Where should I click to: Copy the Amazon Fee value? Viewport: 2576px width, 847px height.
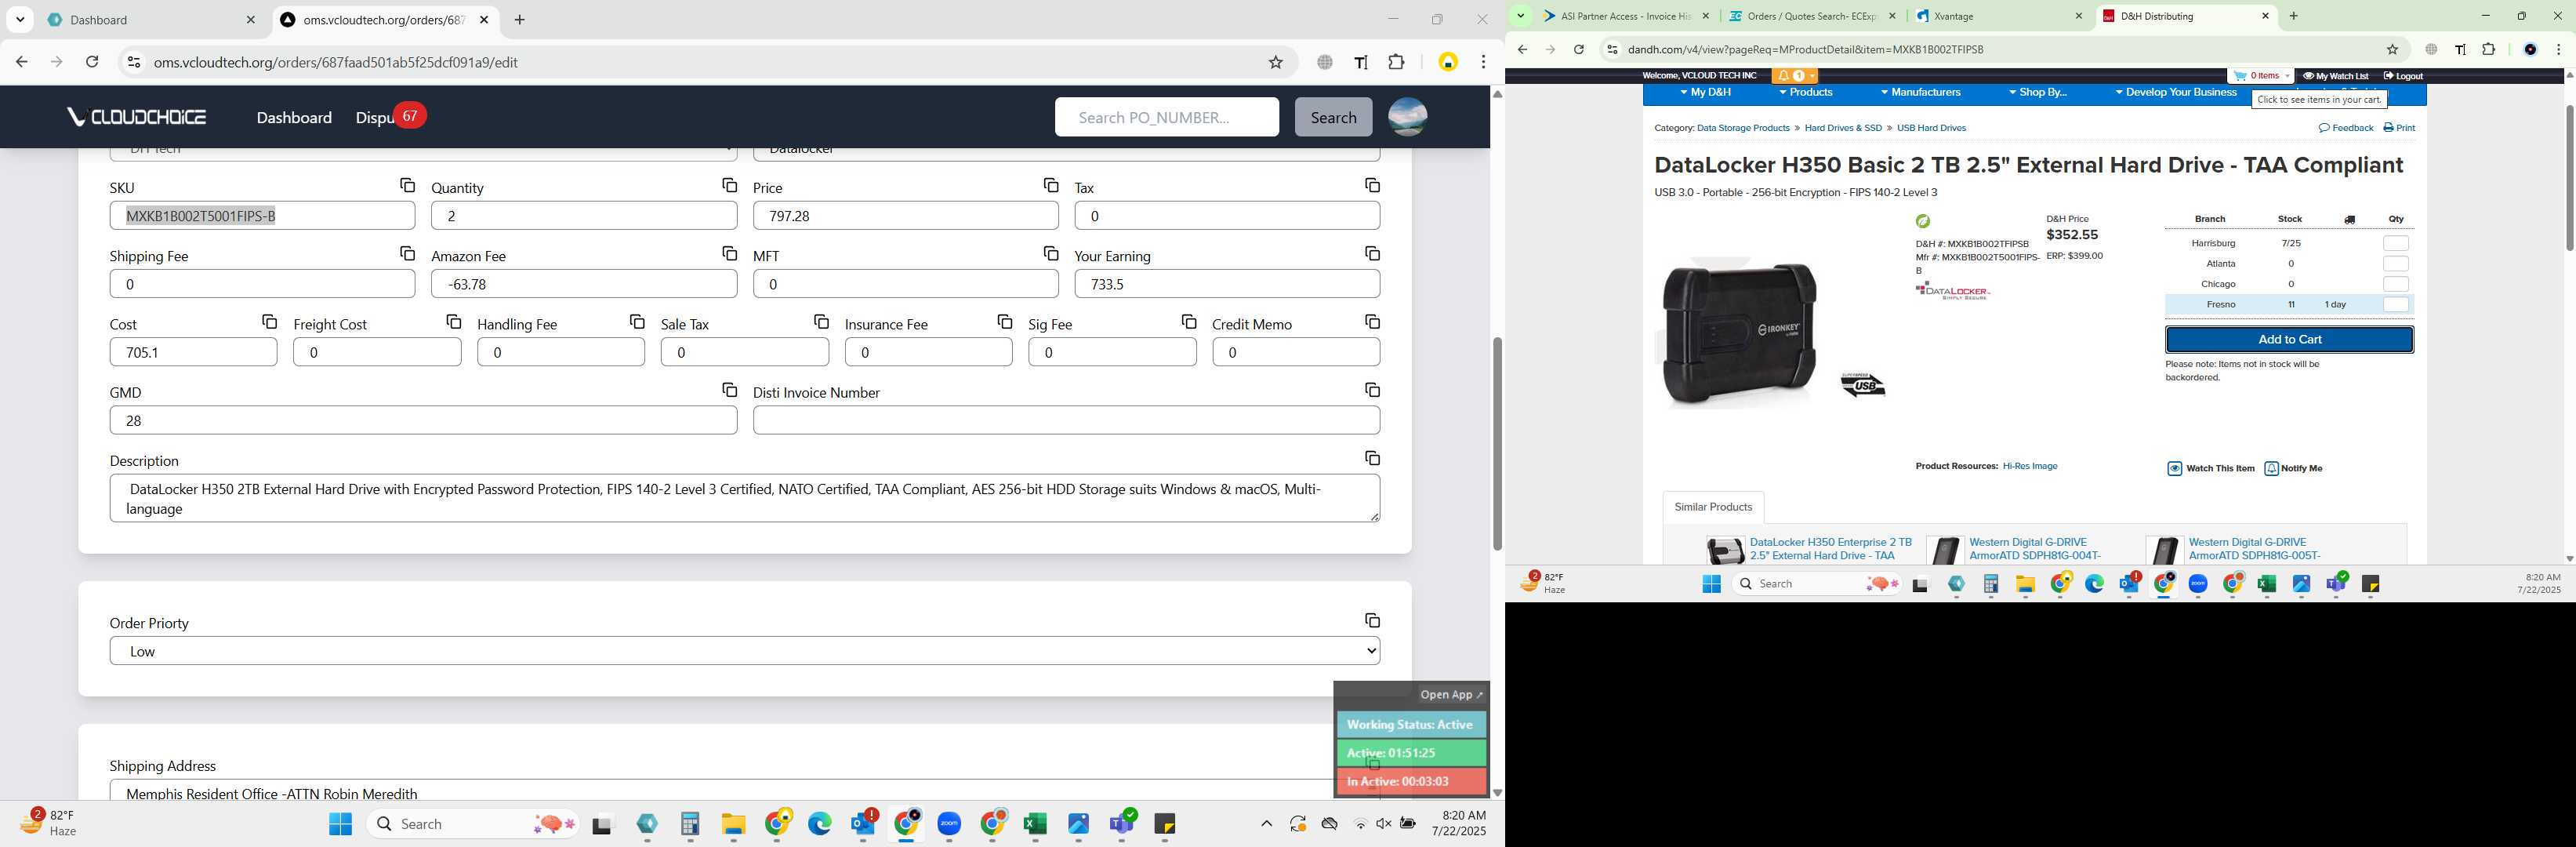point(729,254)
